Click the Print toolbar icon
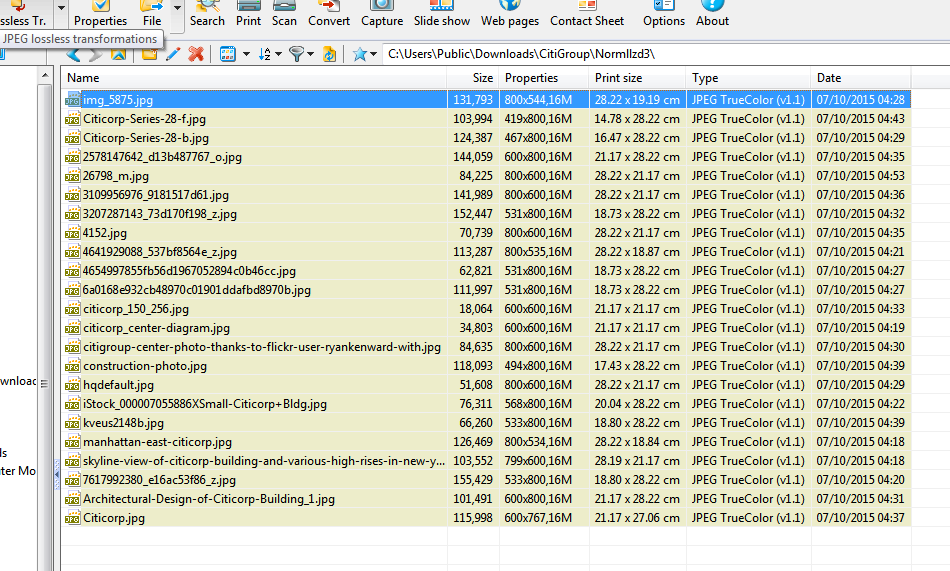 tap(248, 14)
